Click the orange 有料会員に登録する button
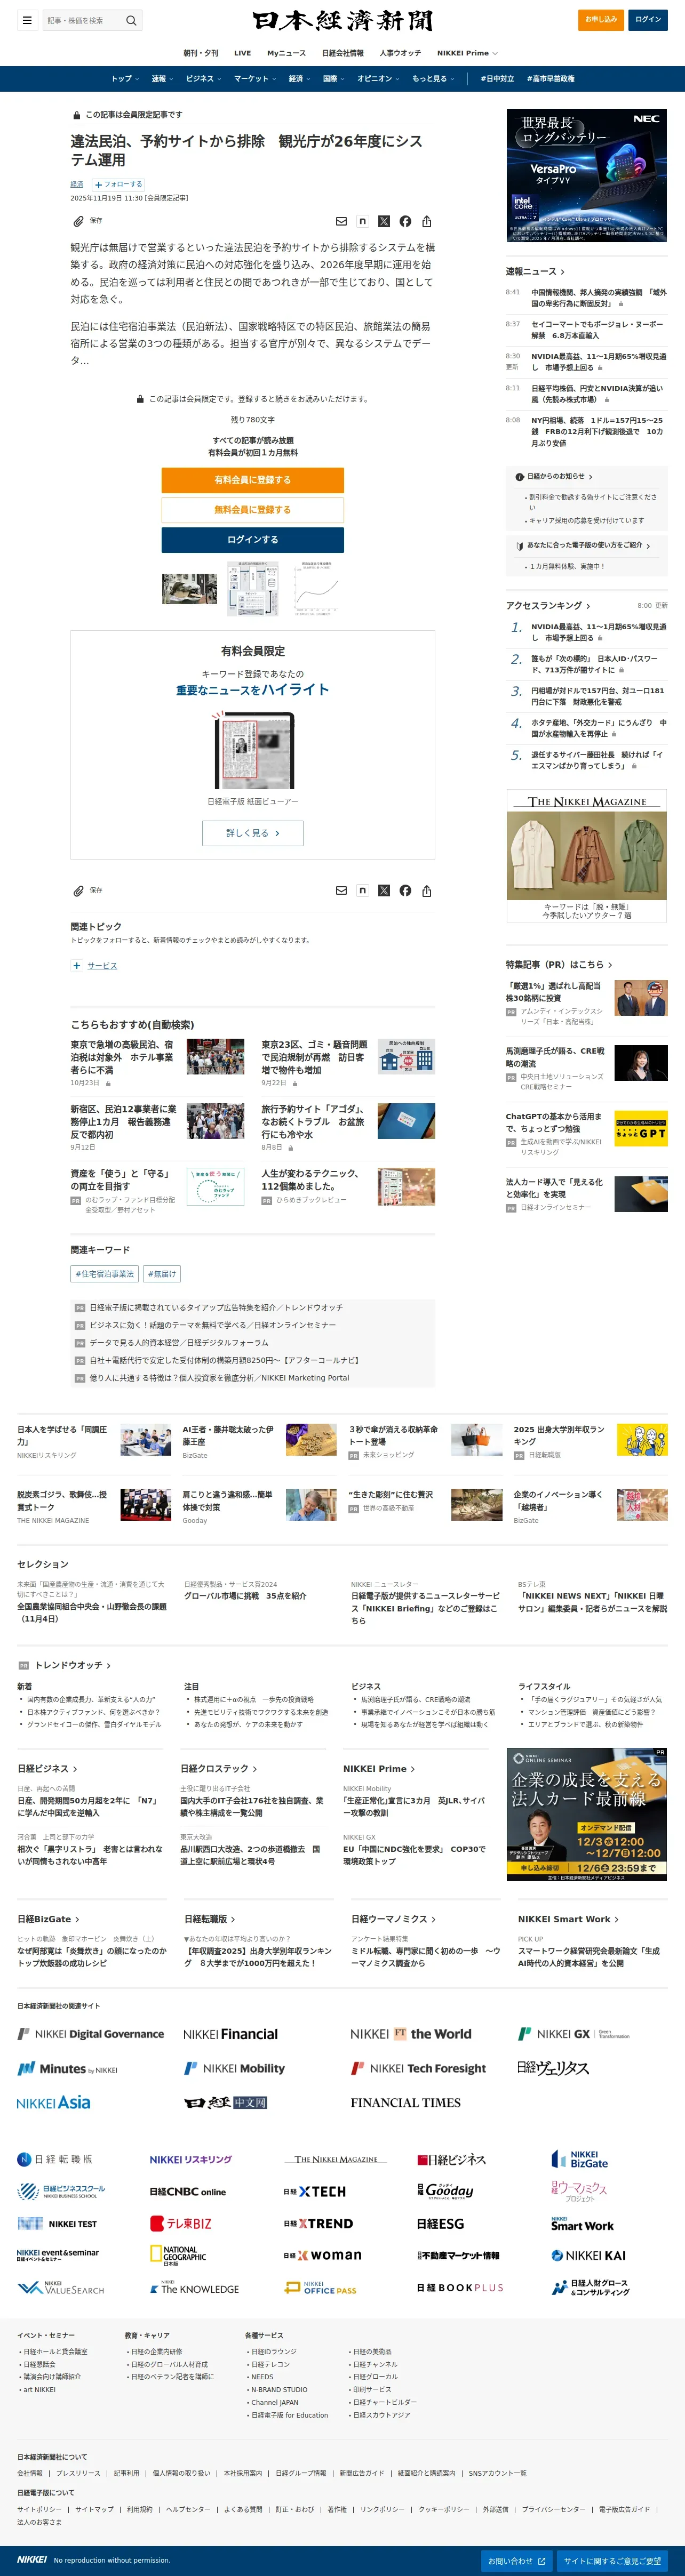Image resolution: width=685 pixels, height=2576 pixels. (x=253, y=480)
